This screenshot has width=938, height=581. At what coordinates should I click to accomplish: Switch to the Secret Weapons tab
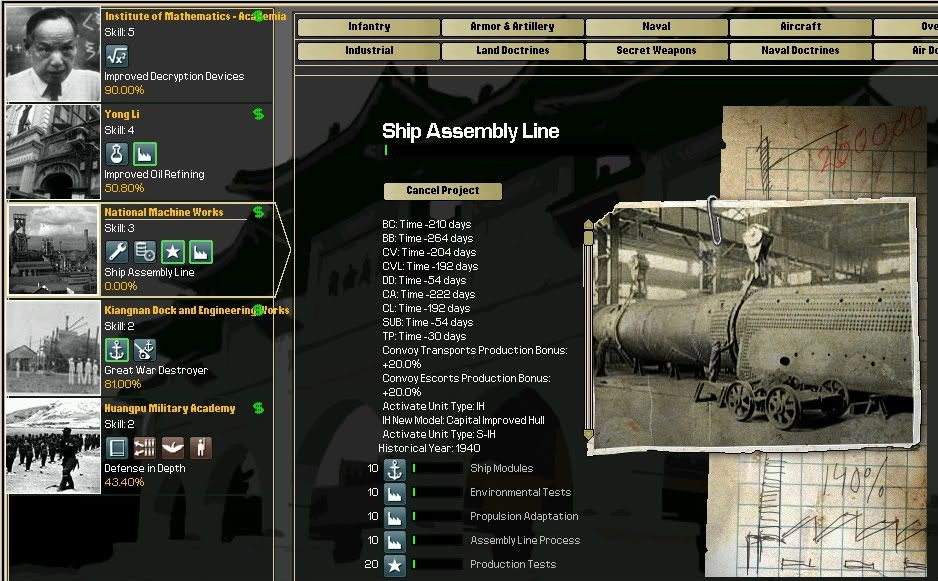click(x=657, y=50)
